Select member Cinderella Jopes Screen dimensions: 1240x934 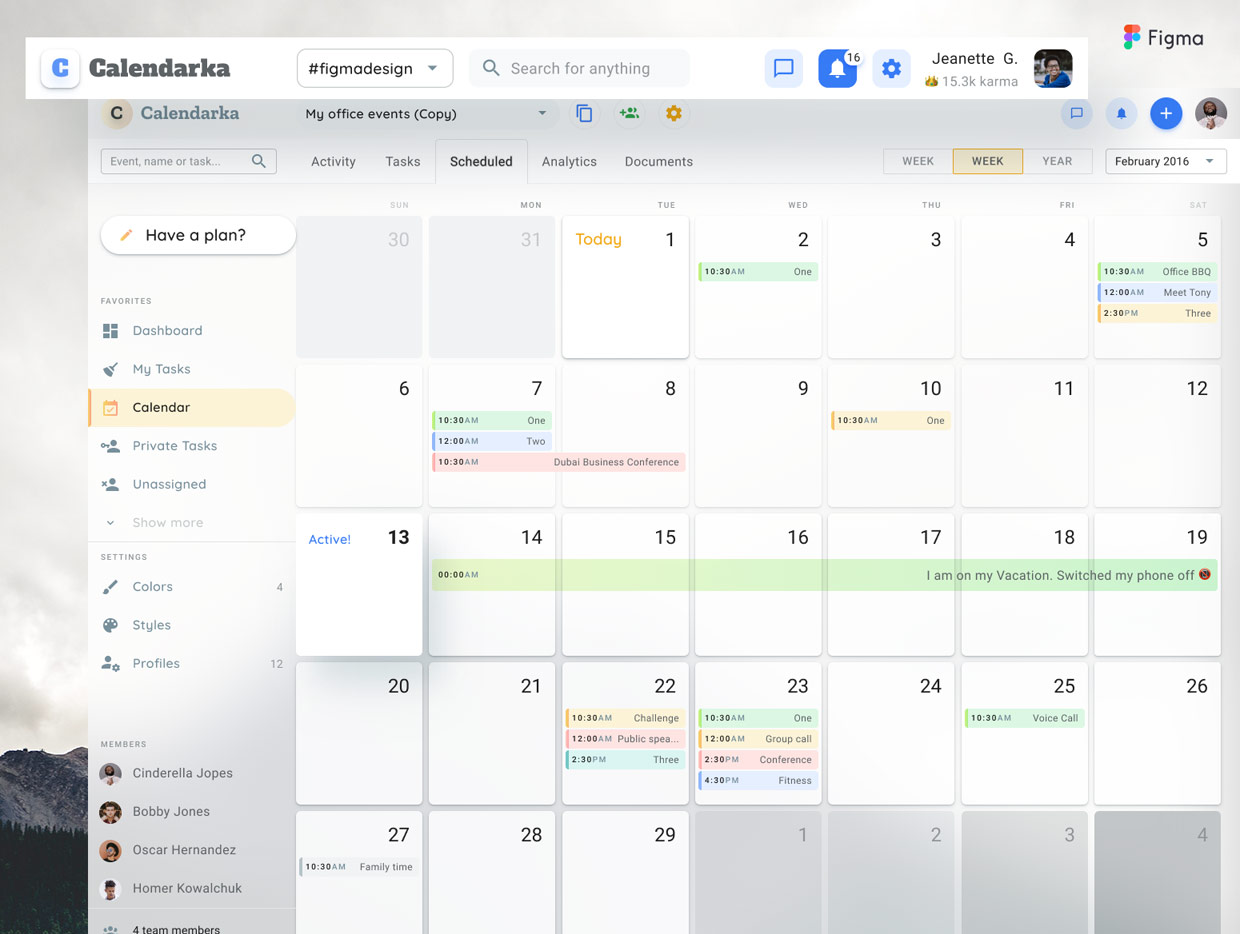coord(192,773)
